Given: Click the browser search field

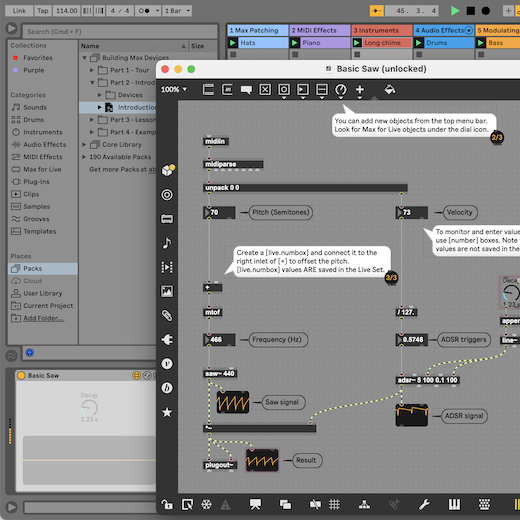Looking at the screenshot, I should click(x=120, y=32).
